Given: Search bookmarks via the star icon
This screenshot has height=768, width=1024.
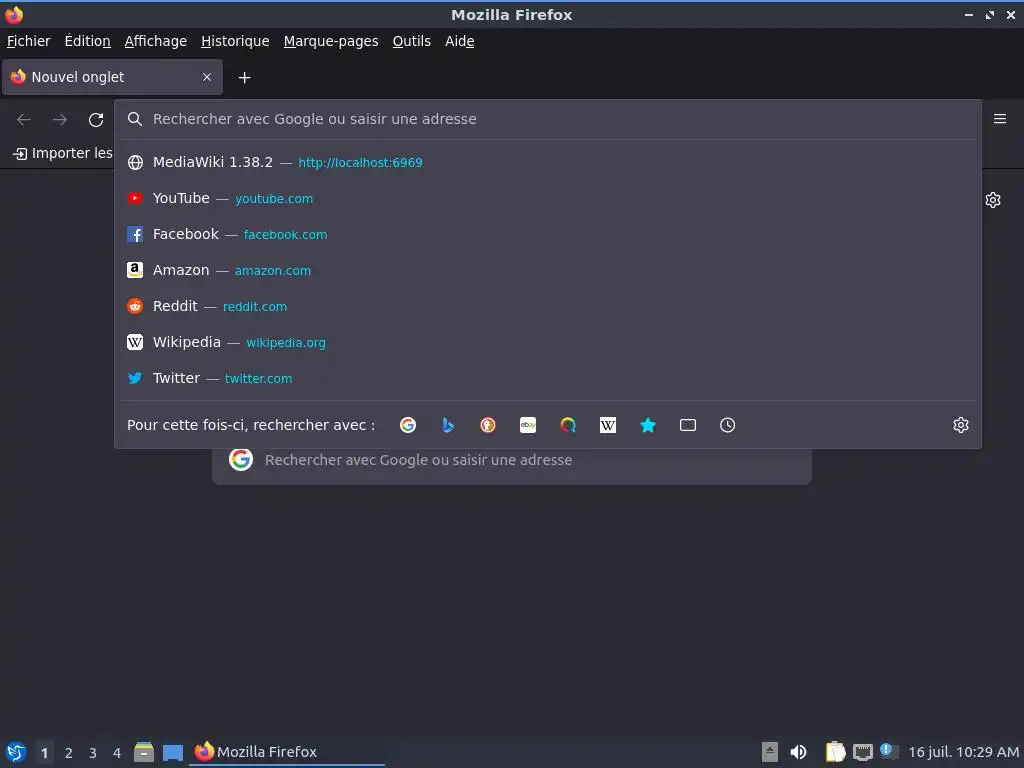Looking at the screenshot, I should (648, 425).
